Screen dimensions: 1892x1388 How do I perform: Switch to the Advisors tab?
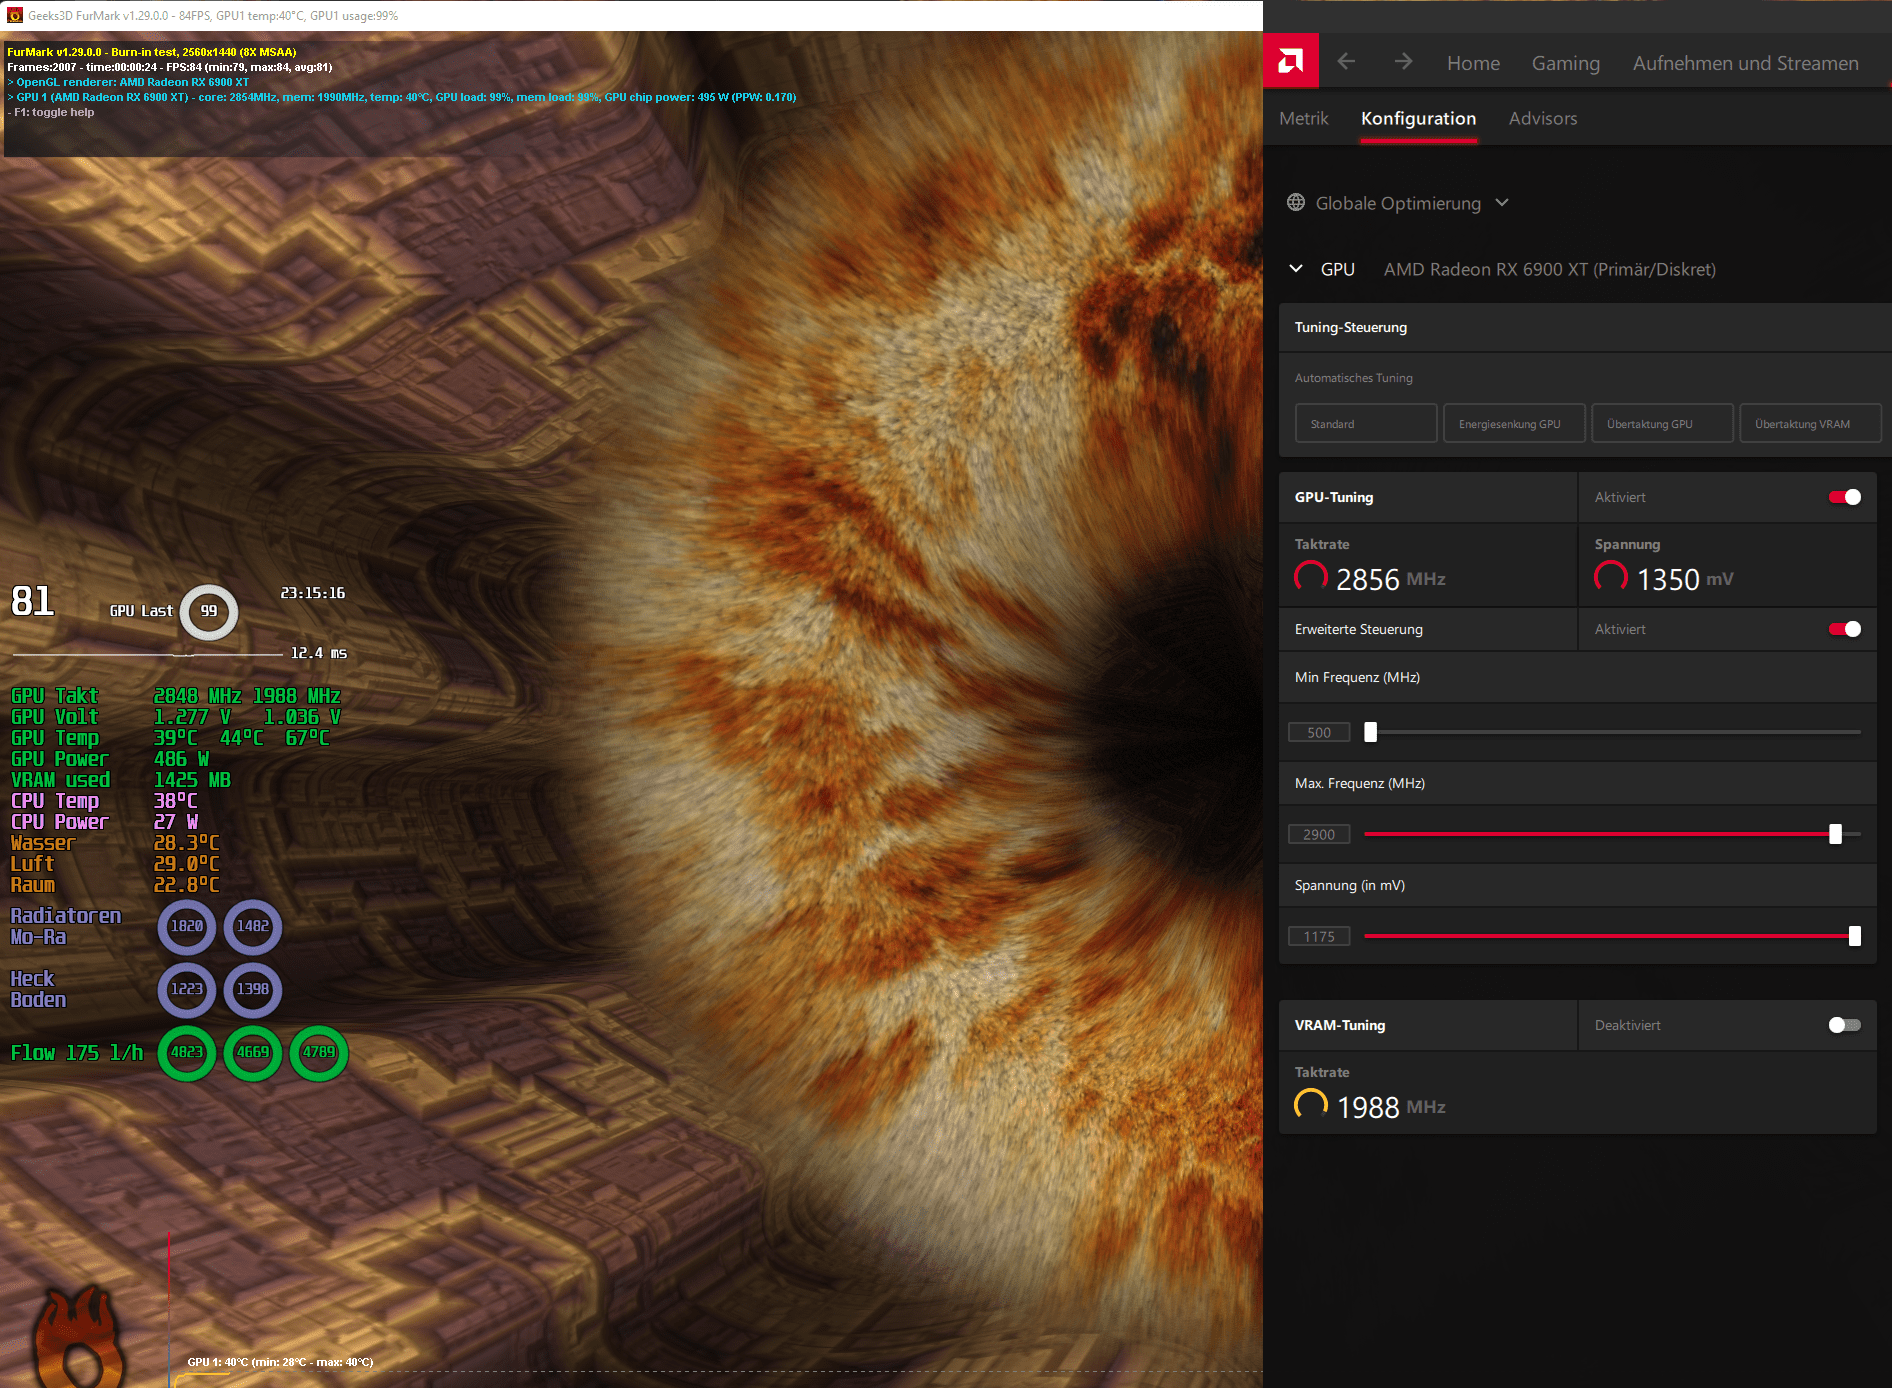[1543, 118]
